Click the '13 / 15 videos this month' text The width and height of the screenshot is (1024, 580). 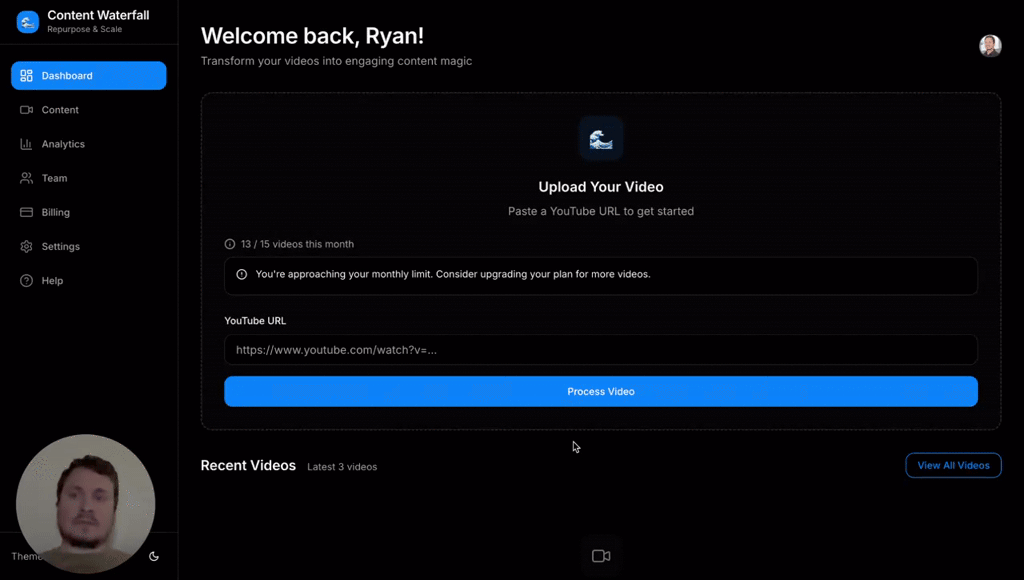(297, 244)
